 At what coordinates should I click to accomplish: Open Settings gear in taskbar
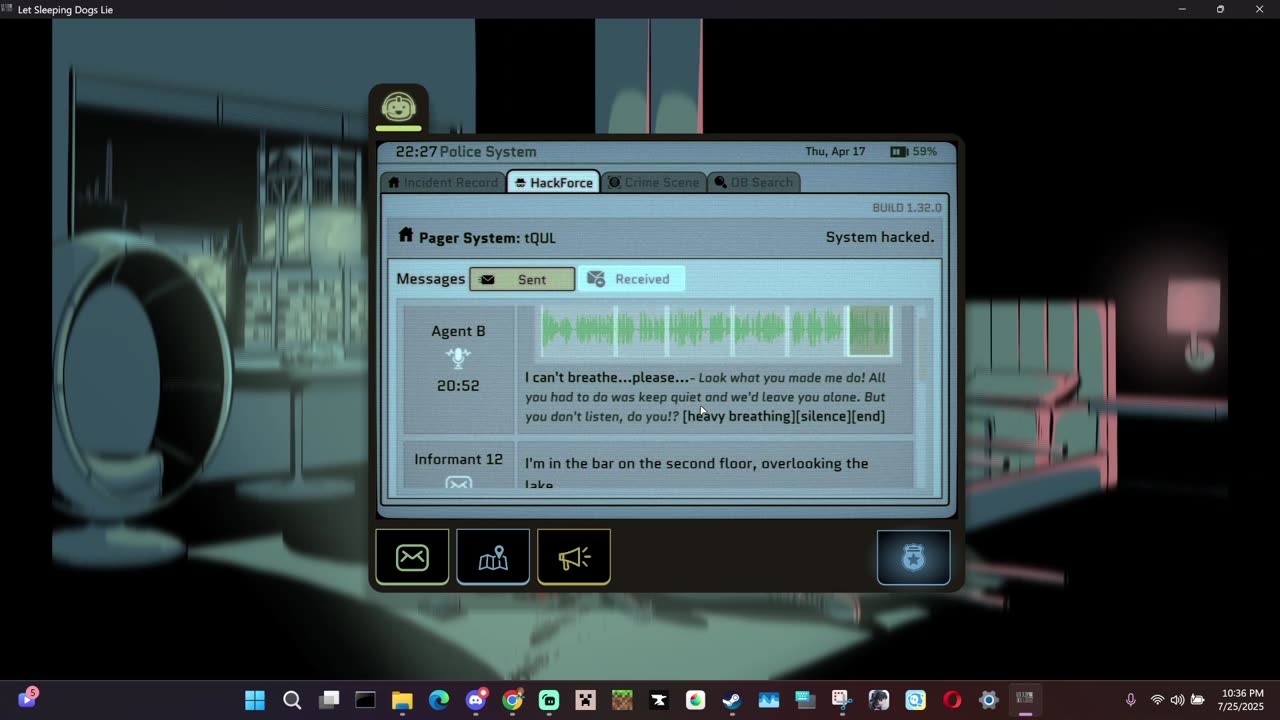[988, 700]
